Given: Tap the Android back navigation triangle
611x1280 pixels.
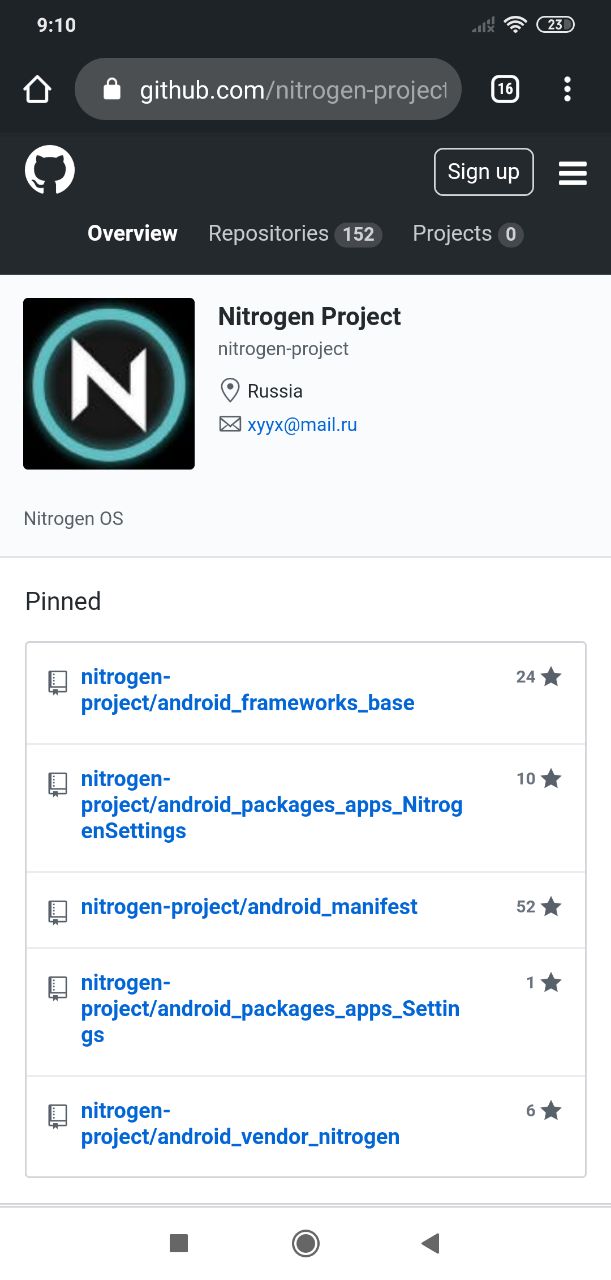Looking at the screenshot, I should [x=430, y=1243].
